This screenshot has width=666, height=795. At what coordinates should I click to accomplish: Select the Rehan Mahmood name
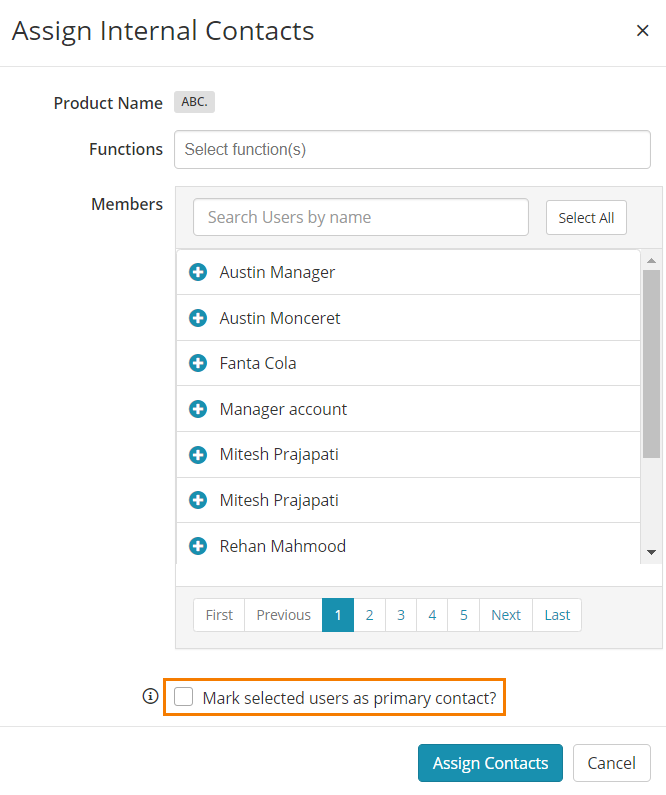(283, 546)
